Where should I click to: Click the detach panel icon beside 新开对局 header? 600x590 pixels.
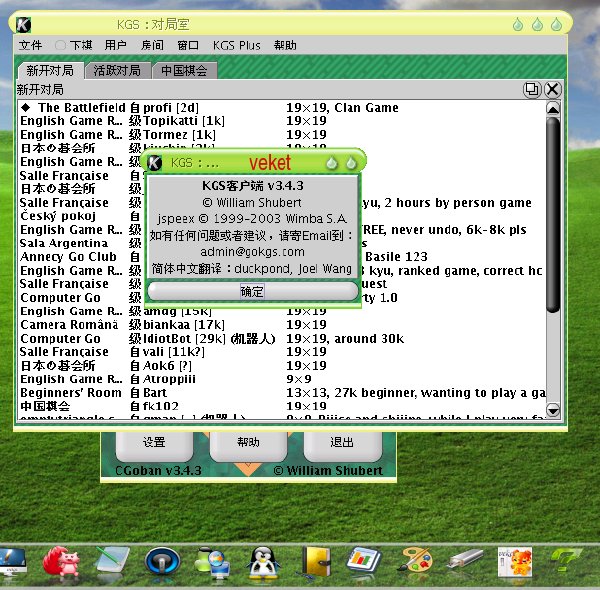(x=532, y=90)
